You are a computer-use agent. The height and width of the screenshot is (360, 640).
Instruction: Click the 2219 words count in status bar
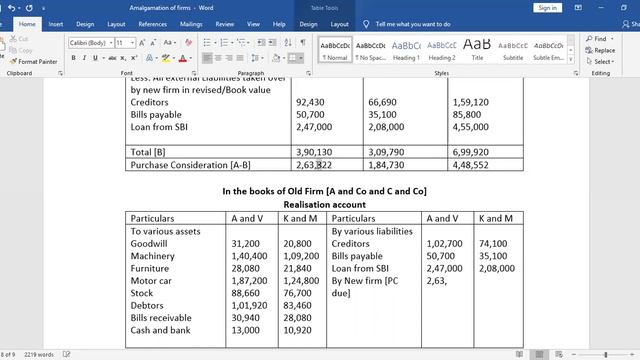(39, 354)
